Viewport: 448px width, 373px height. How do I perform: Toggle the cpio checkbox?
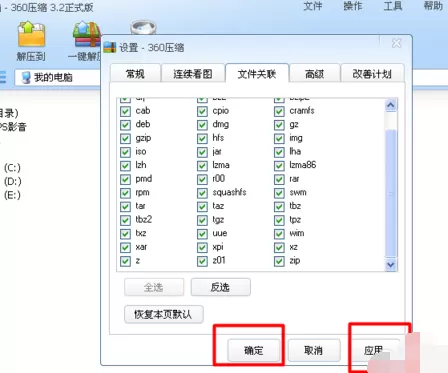coord(202,111)
